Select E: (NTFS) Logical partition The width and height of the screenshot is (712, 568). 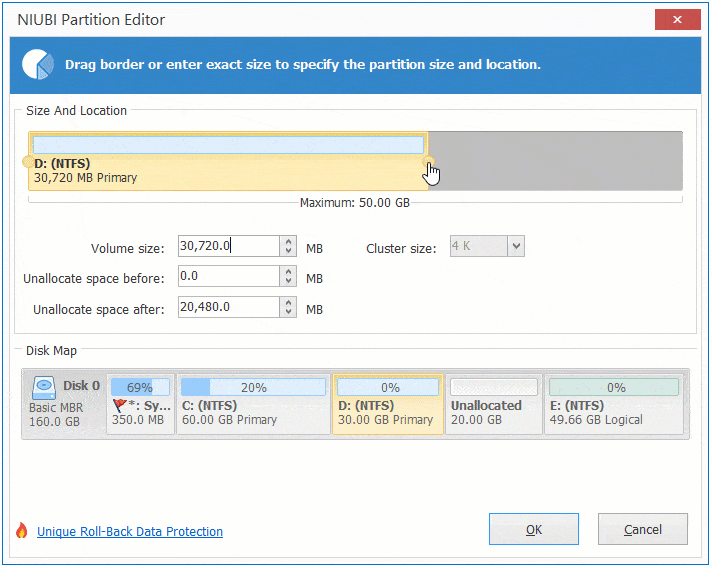pos(614,405)
